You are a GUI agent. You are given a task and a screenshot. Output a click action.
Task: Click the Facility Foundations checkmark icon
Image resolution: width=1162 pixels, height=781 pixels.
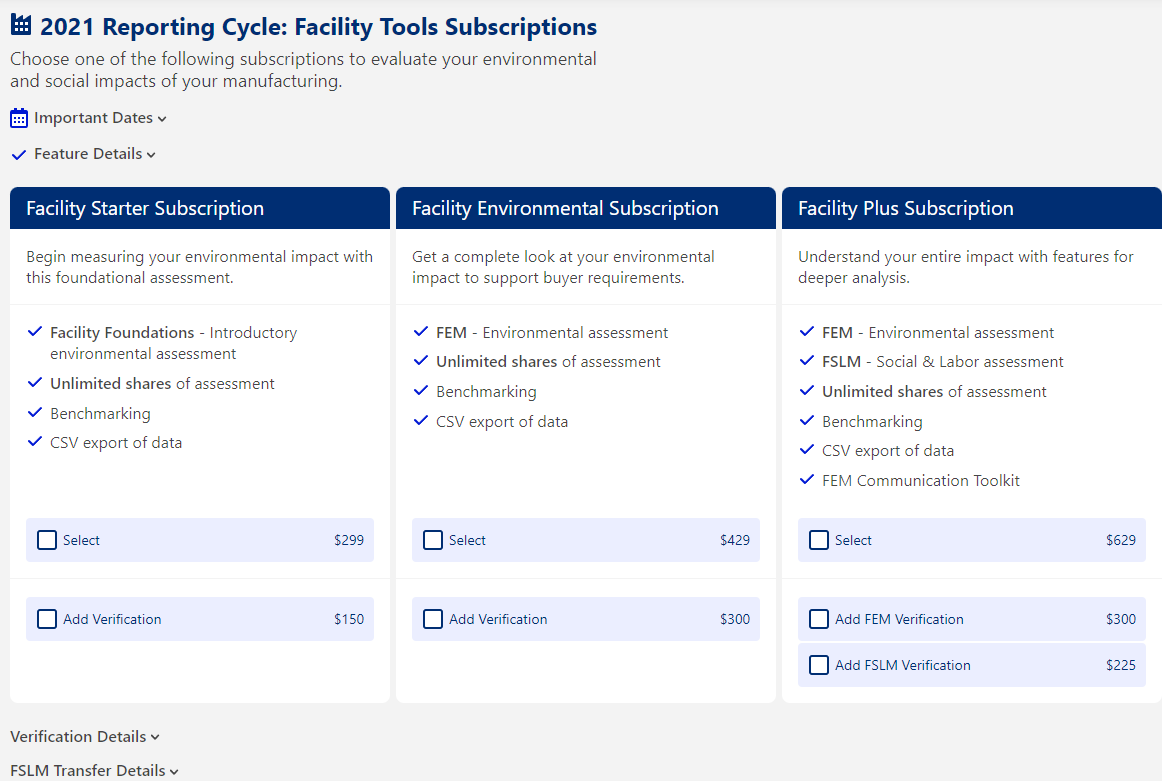35,331
